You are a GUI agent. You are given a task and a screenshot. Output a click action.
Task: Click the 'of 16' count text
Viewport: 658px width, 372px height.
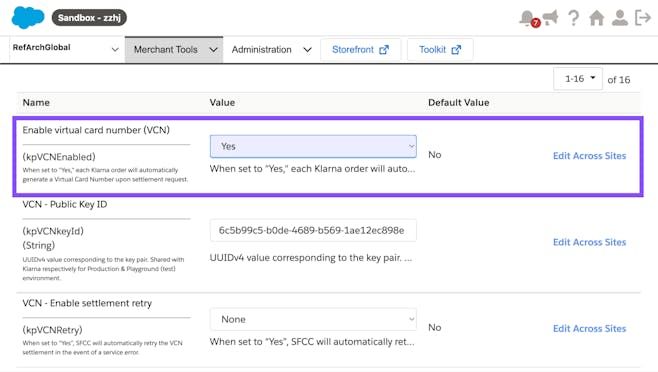(619, 80)
